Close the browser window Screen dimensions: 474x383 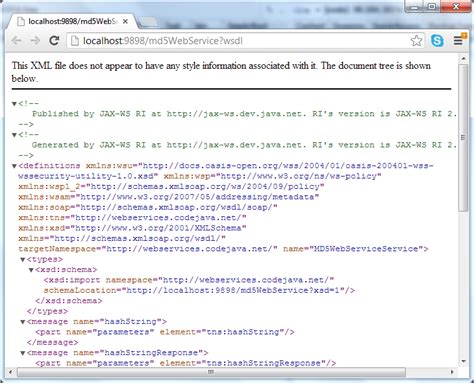(455, 7)
